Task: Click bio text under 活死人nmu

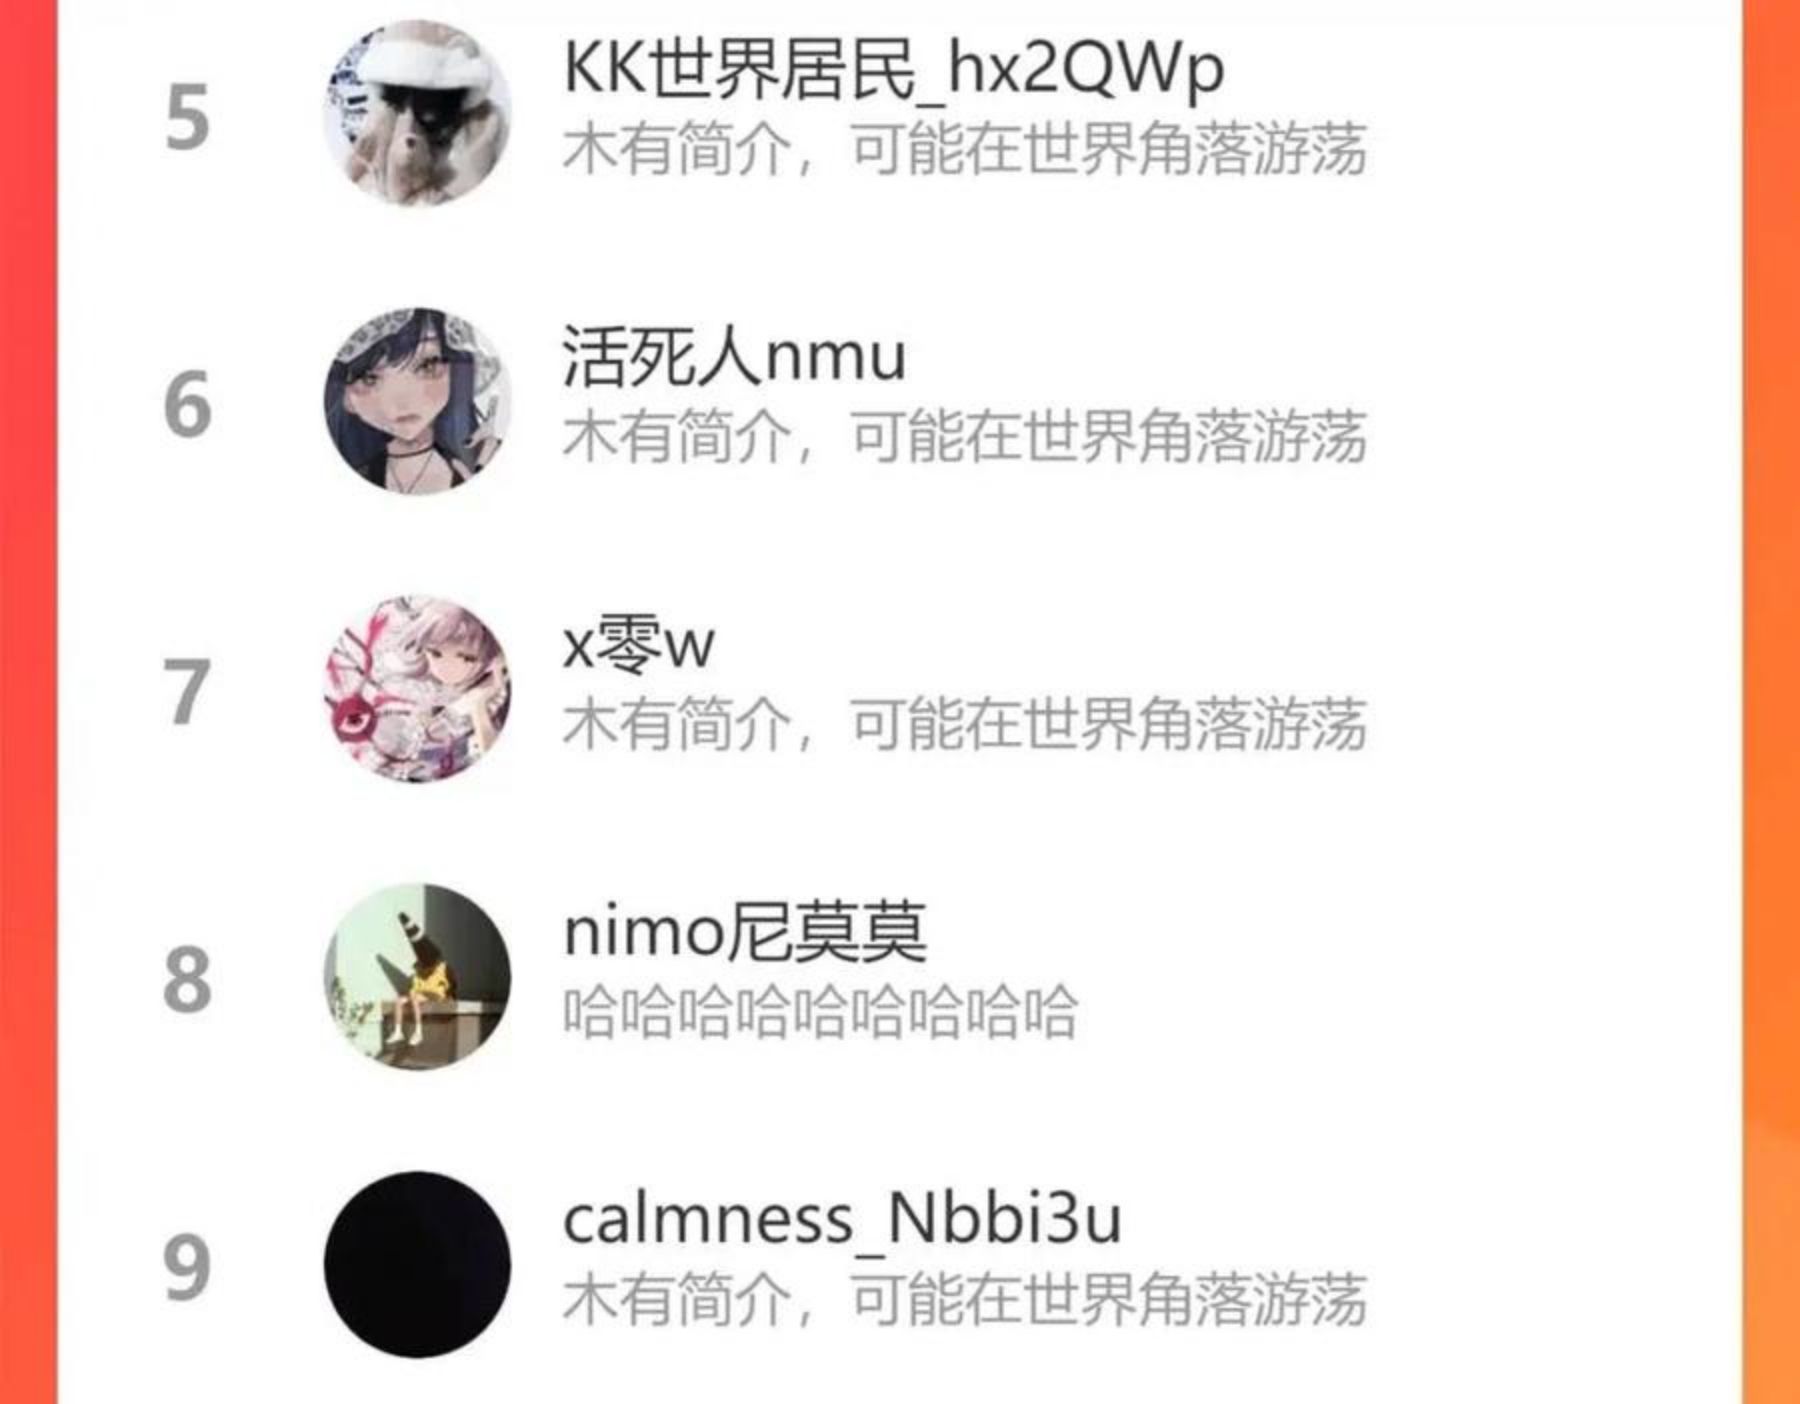Action: (x=965, y=437)
